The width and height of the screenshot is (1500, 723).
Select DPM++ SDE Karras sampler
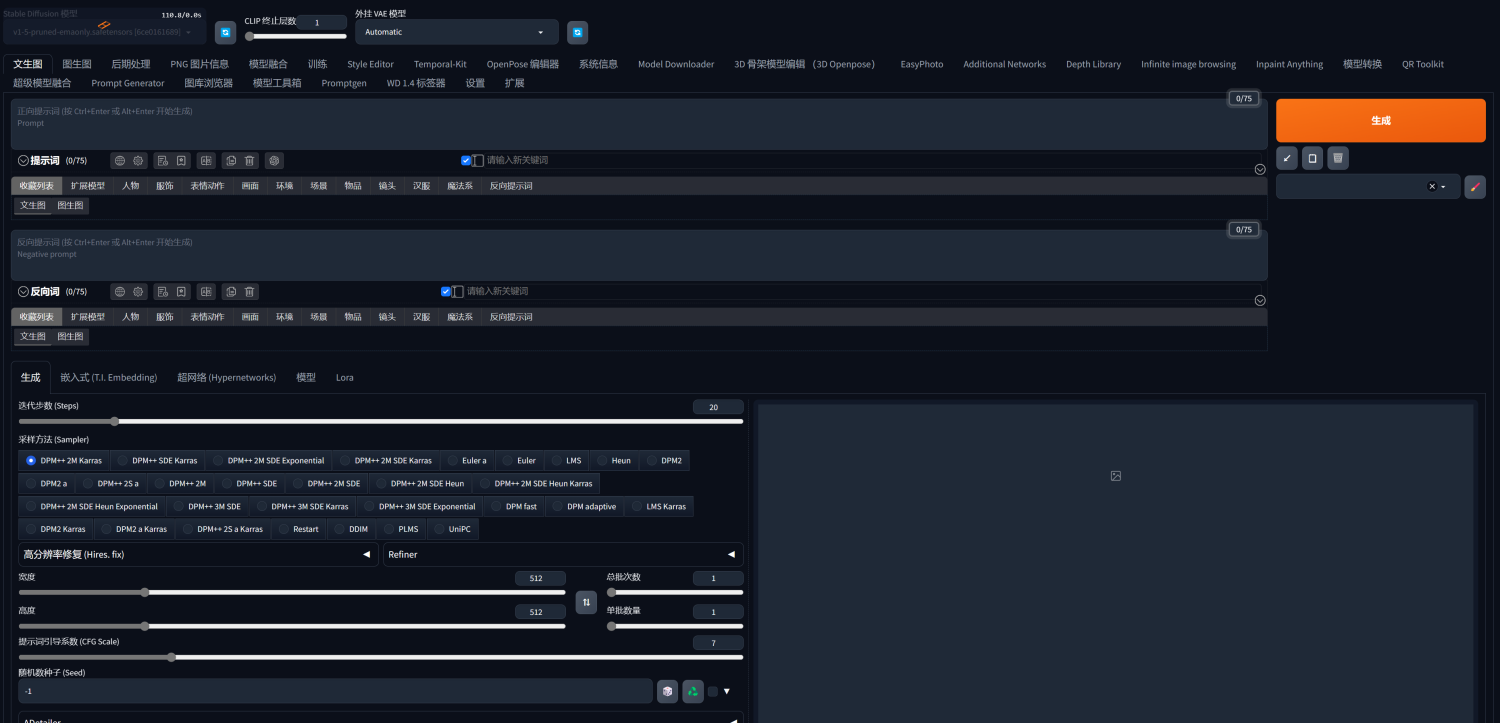(158, 461)
